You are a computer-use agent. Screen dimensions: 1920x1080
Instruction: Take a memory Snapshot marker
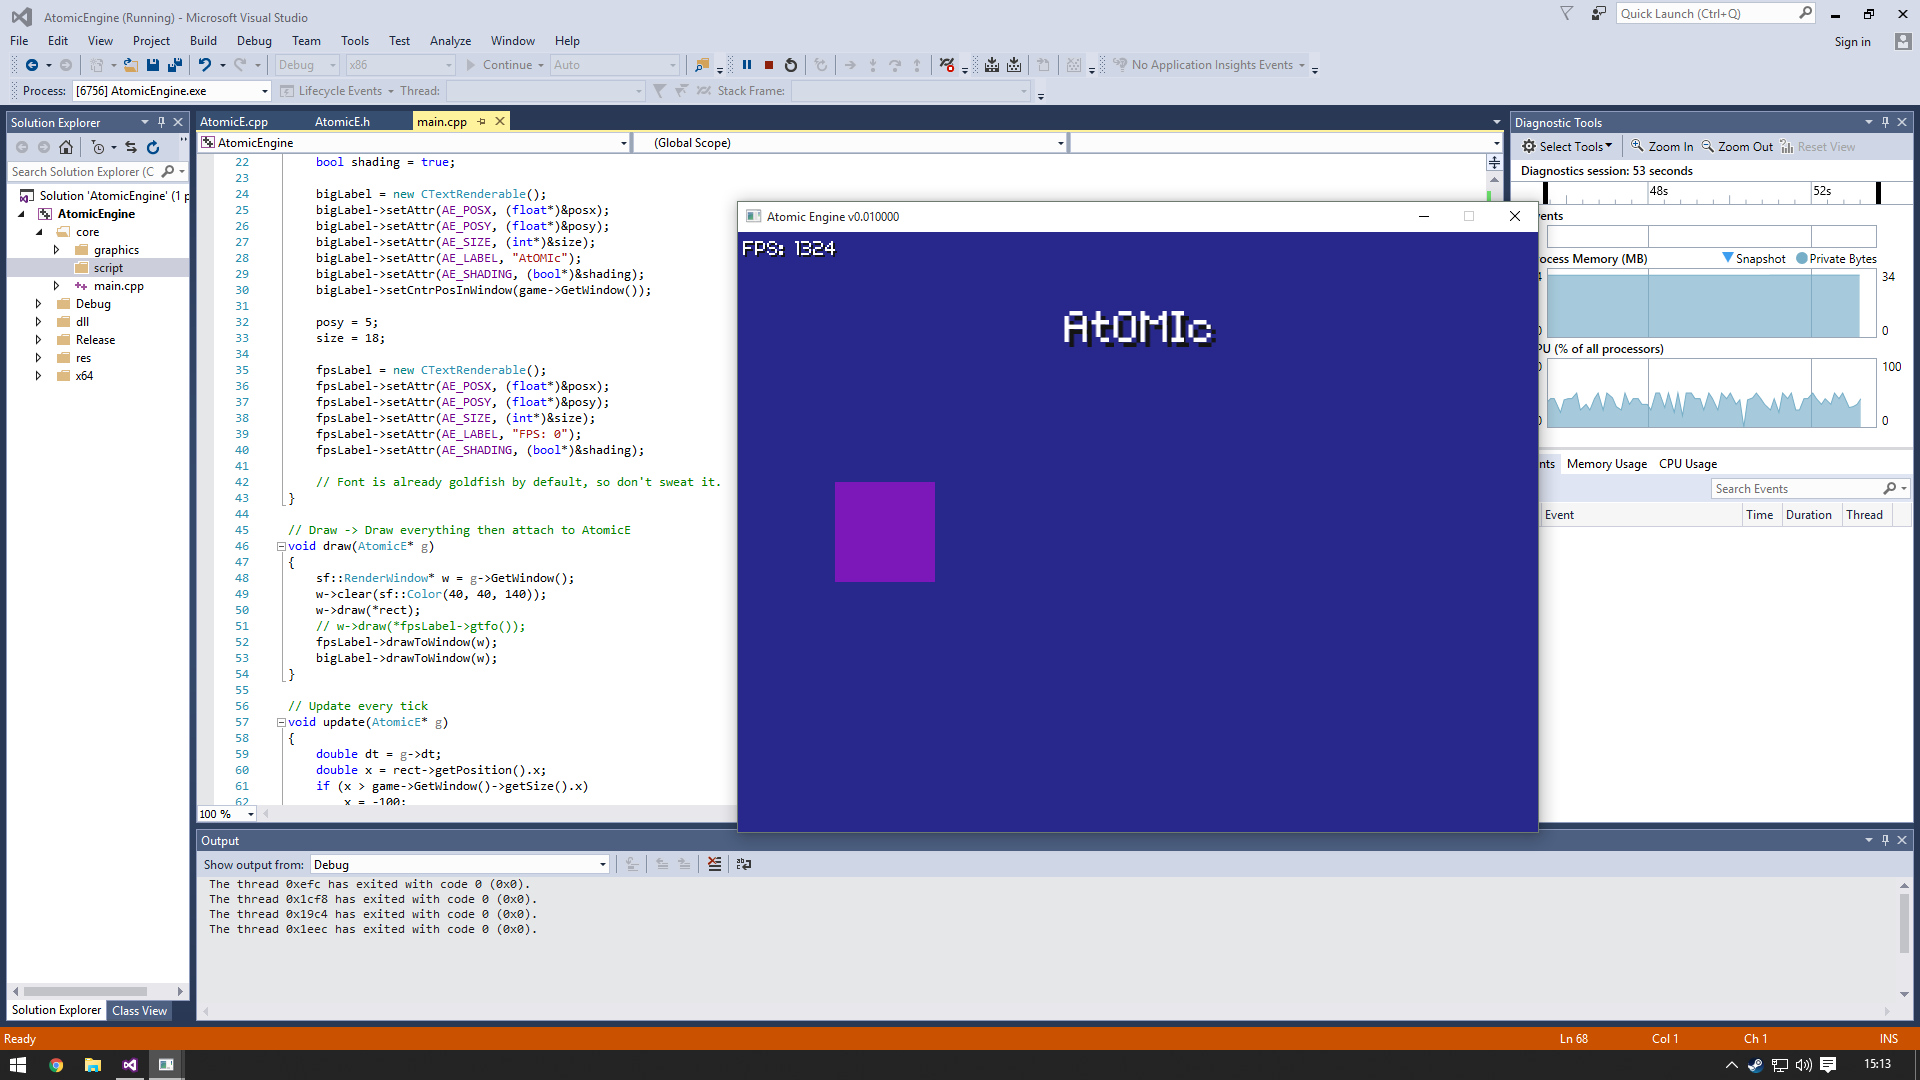tap(1754, 259)
